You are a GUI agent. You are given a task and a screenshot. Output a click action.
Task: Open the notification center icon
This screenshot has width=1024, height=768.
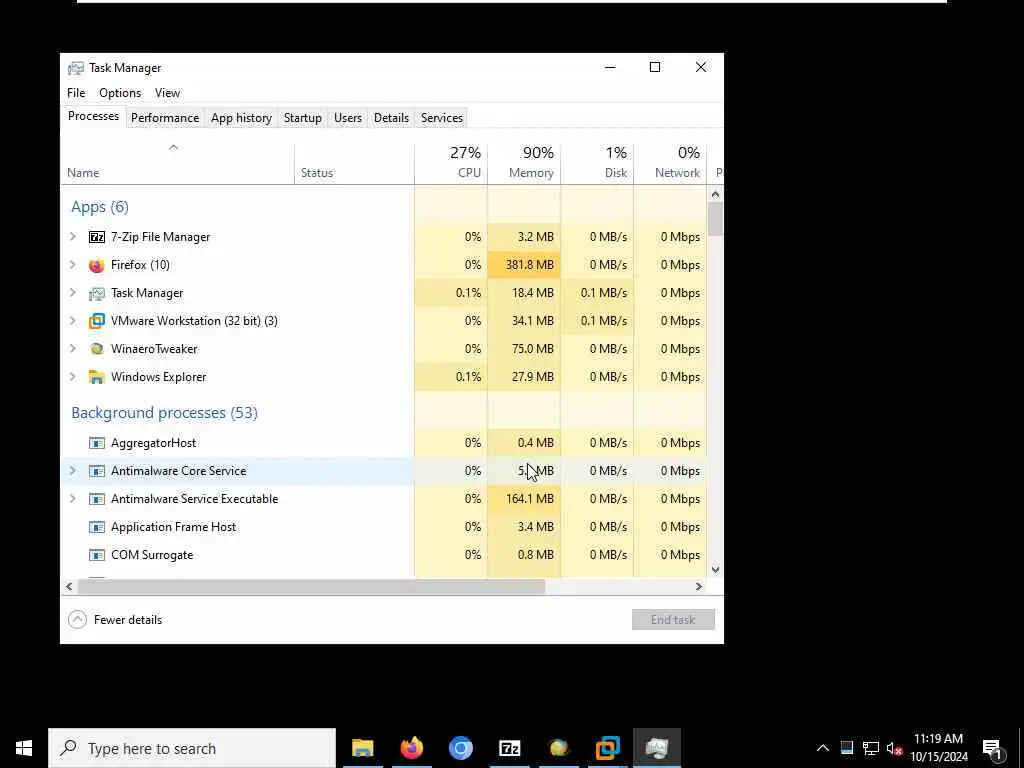993,748
